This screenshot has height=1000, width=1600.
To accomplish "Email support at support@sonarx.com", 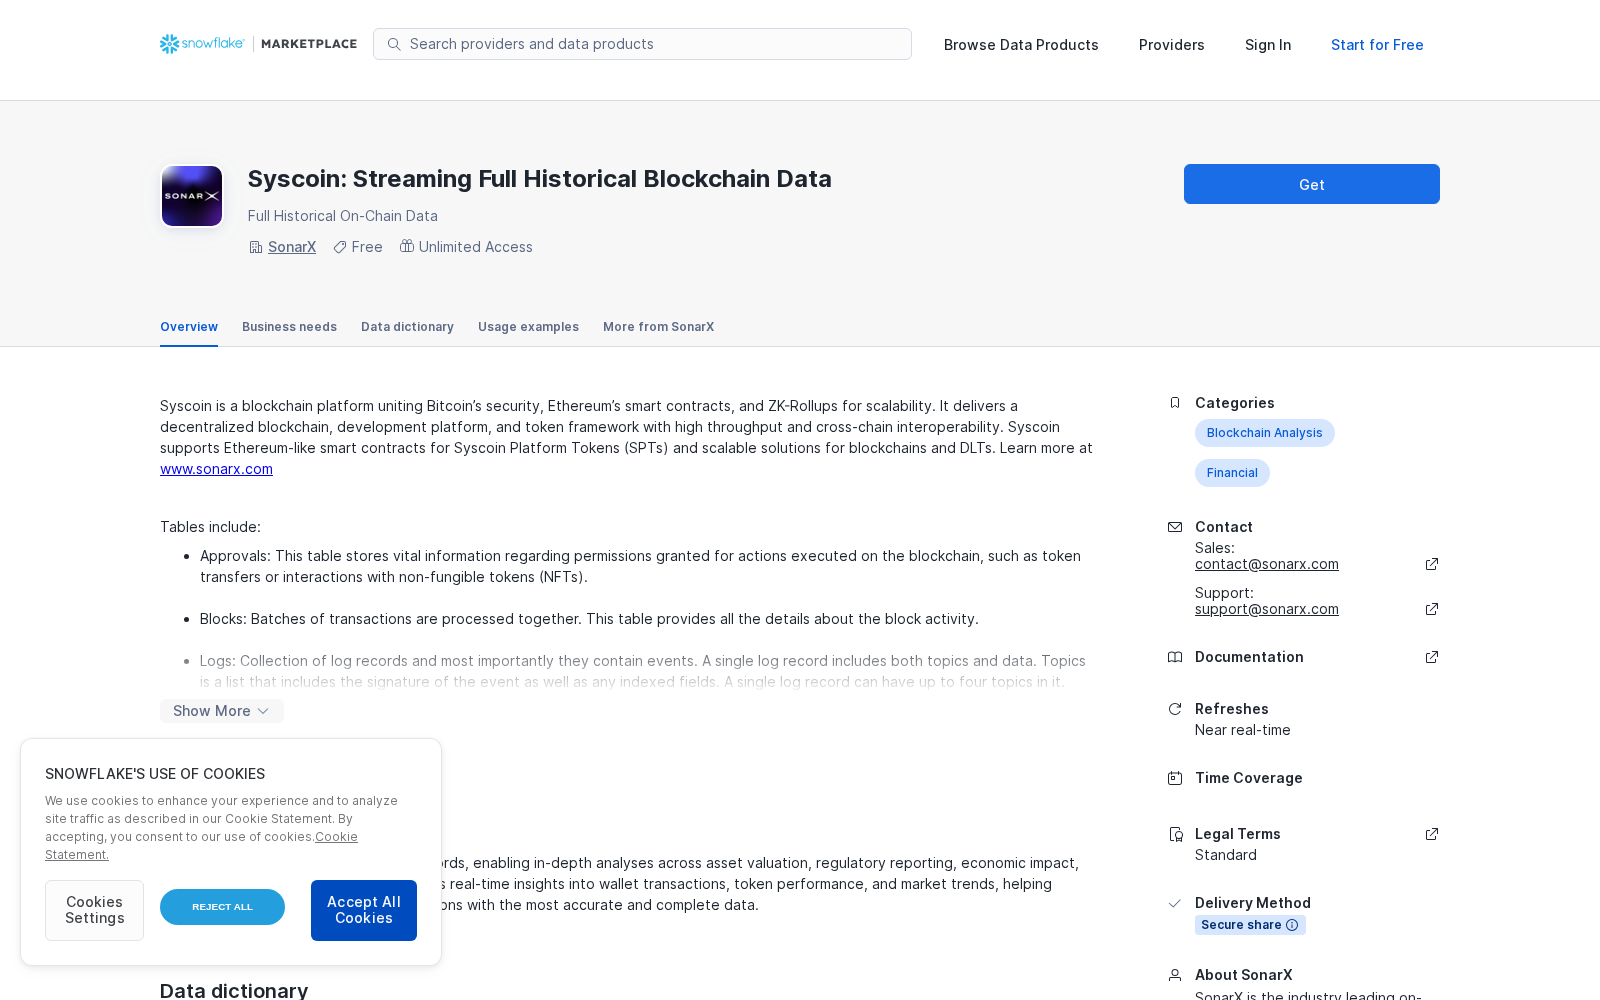I will [x=1267, y=609].
